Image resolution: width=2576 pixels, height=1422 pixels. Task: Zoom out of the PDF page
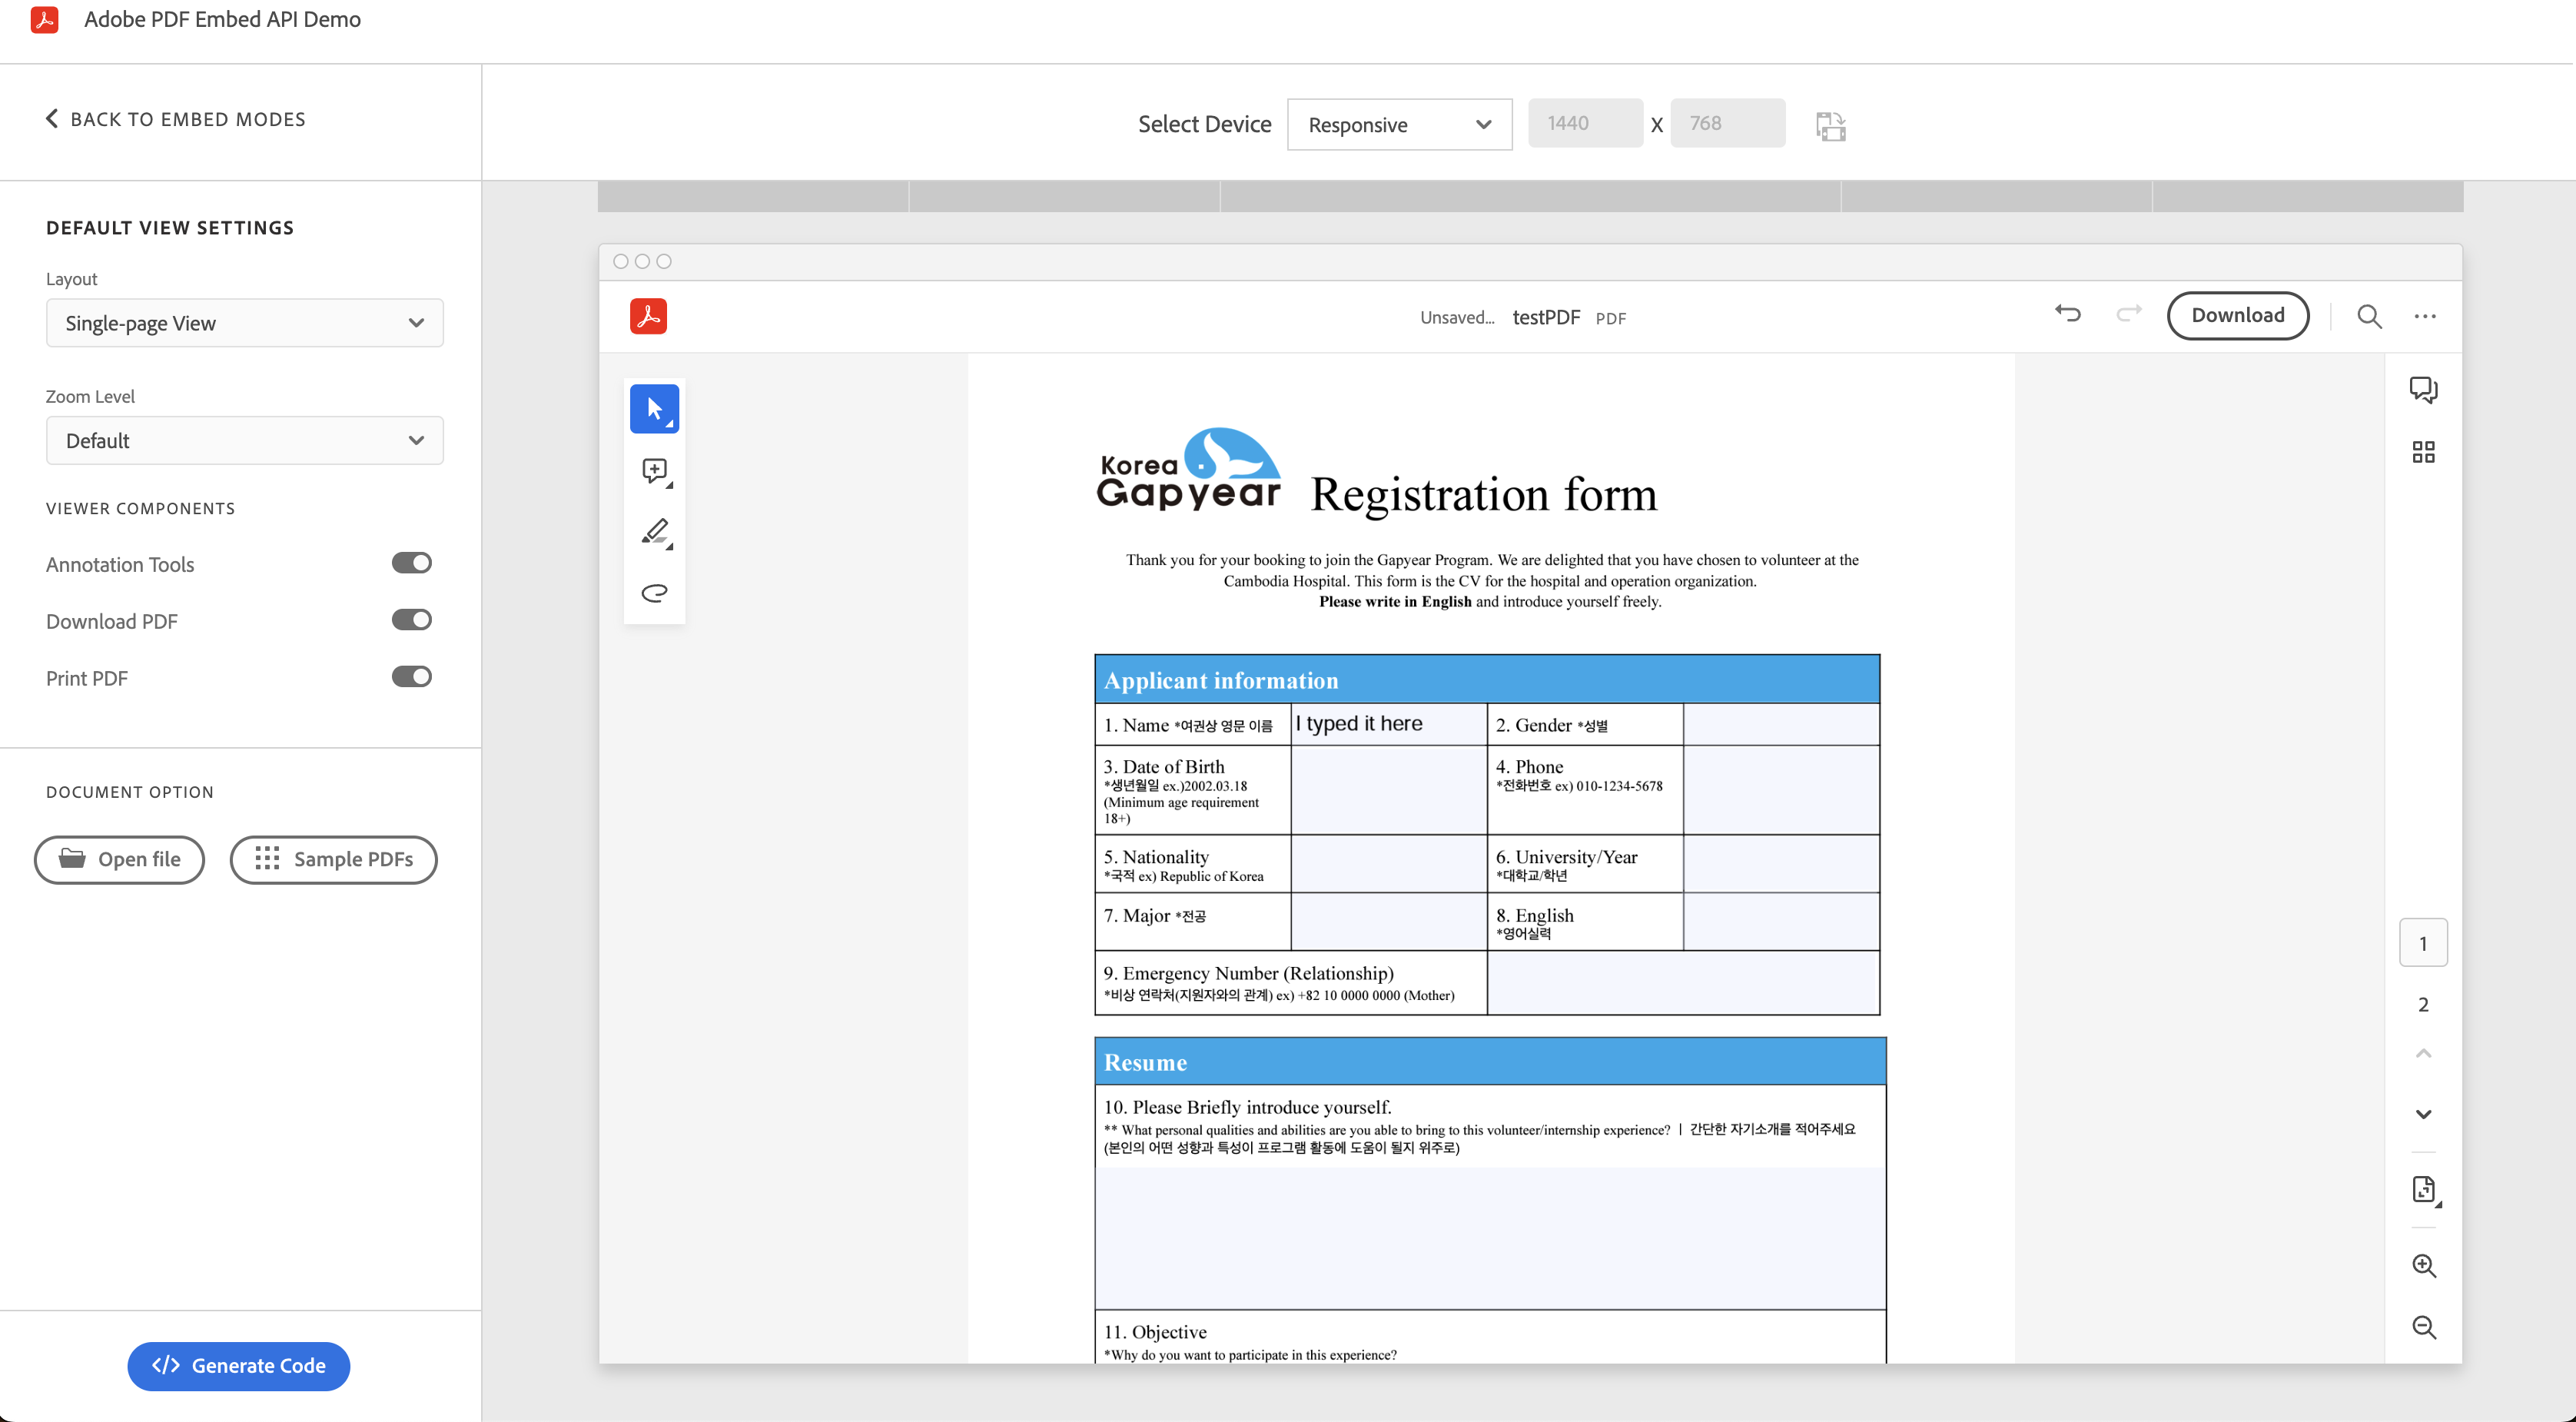point(2424,1327)
